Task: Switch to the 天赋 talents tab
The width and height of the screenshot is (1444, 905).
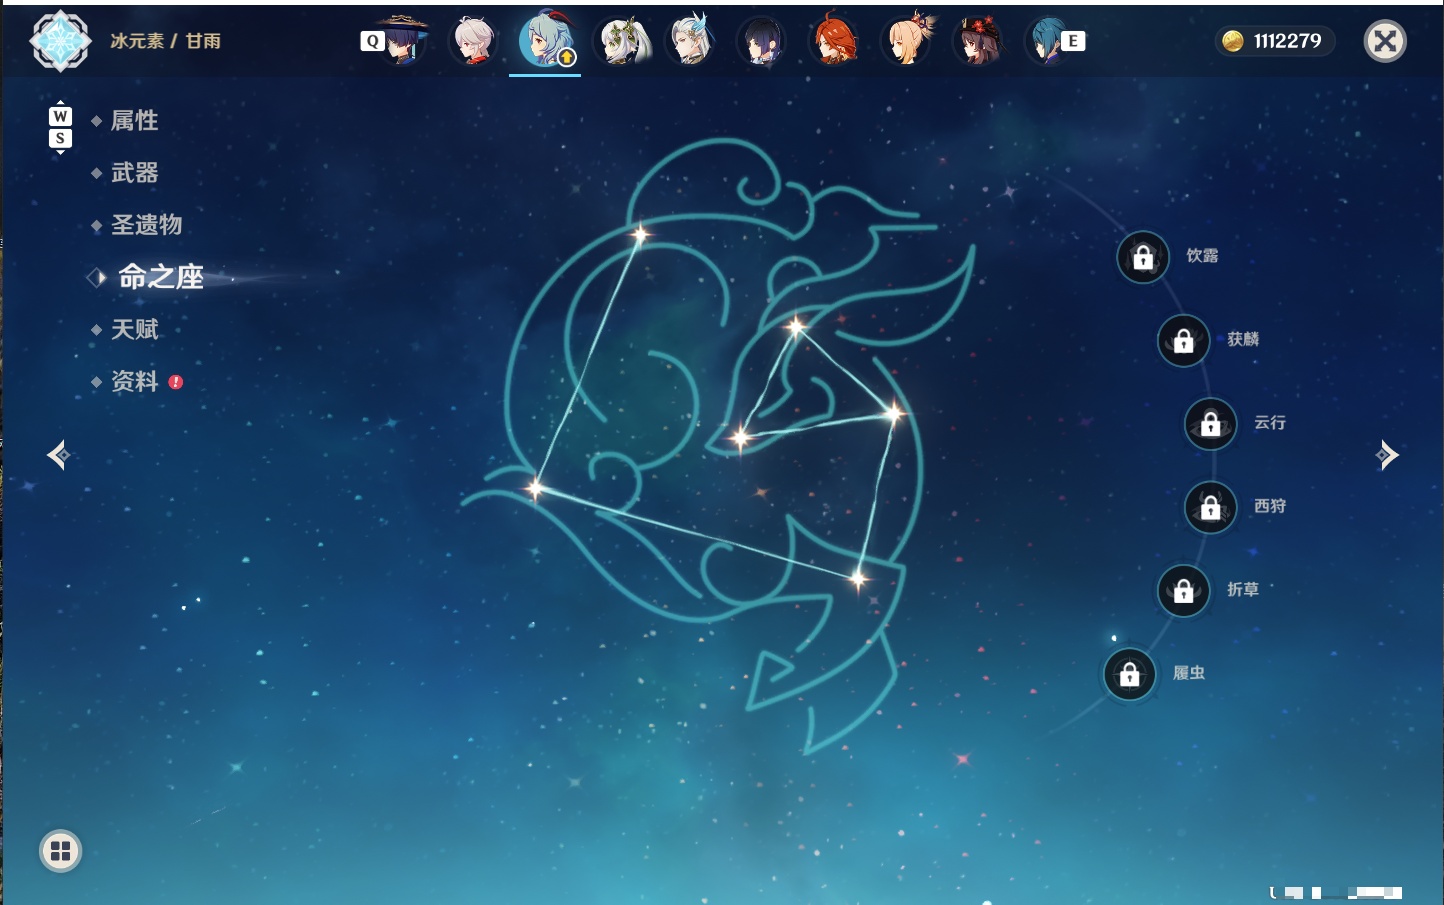Action: (134, 329)
